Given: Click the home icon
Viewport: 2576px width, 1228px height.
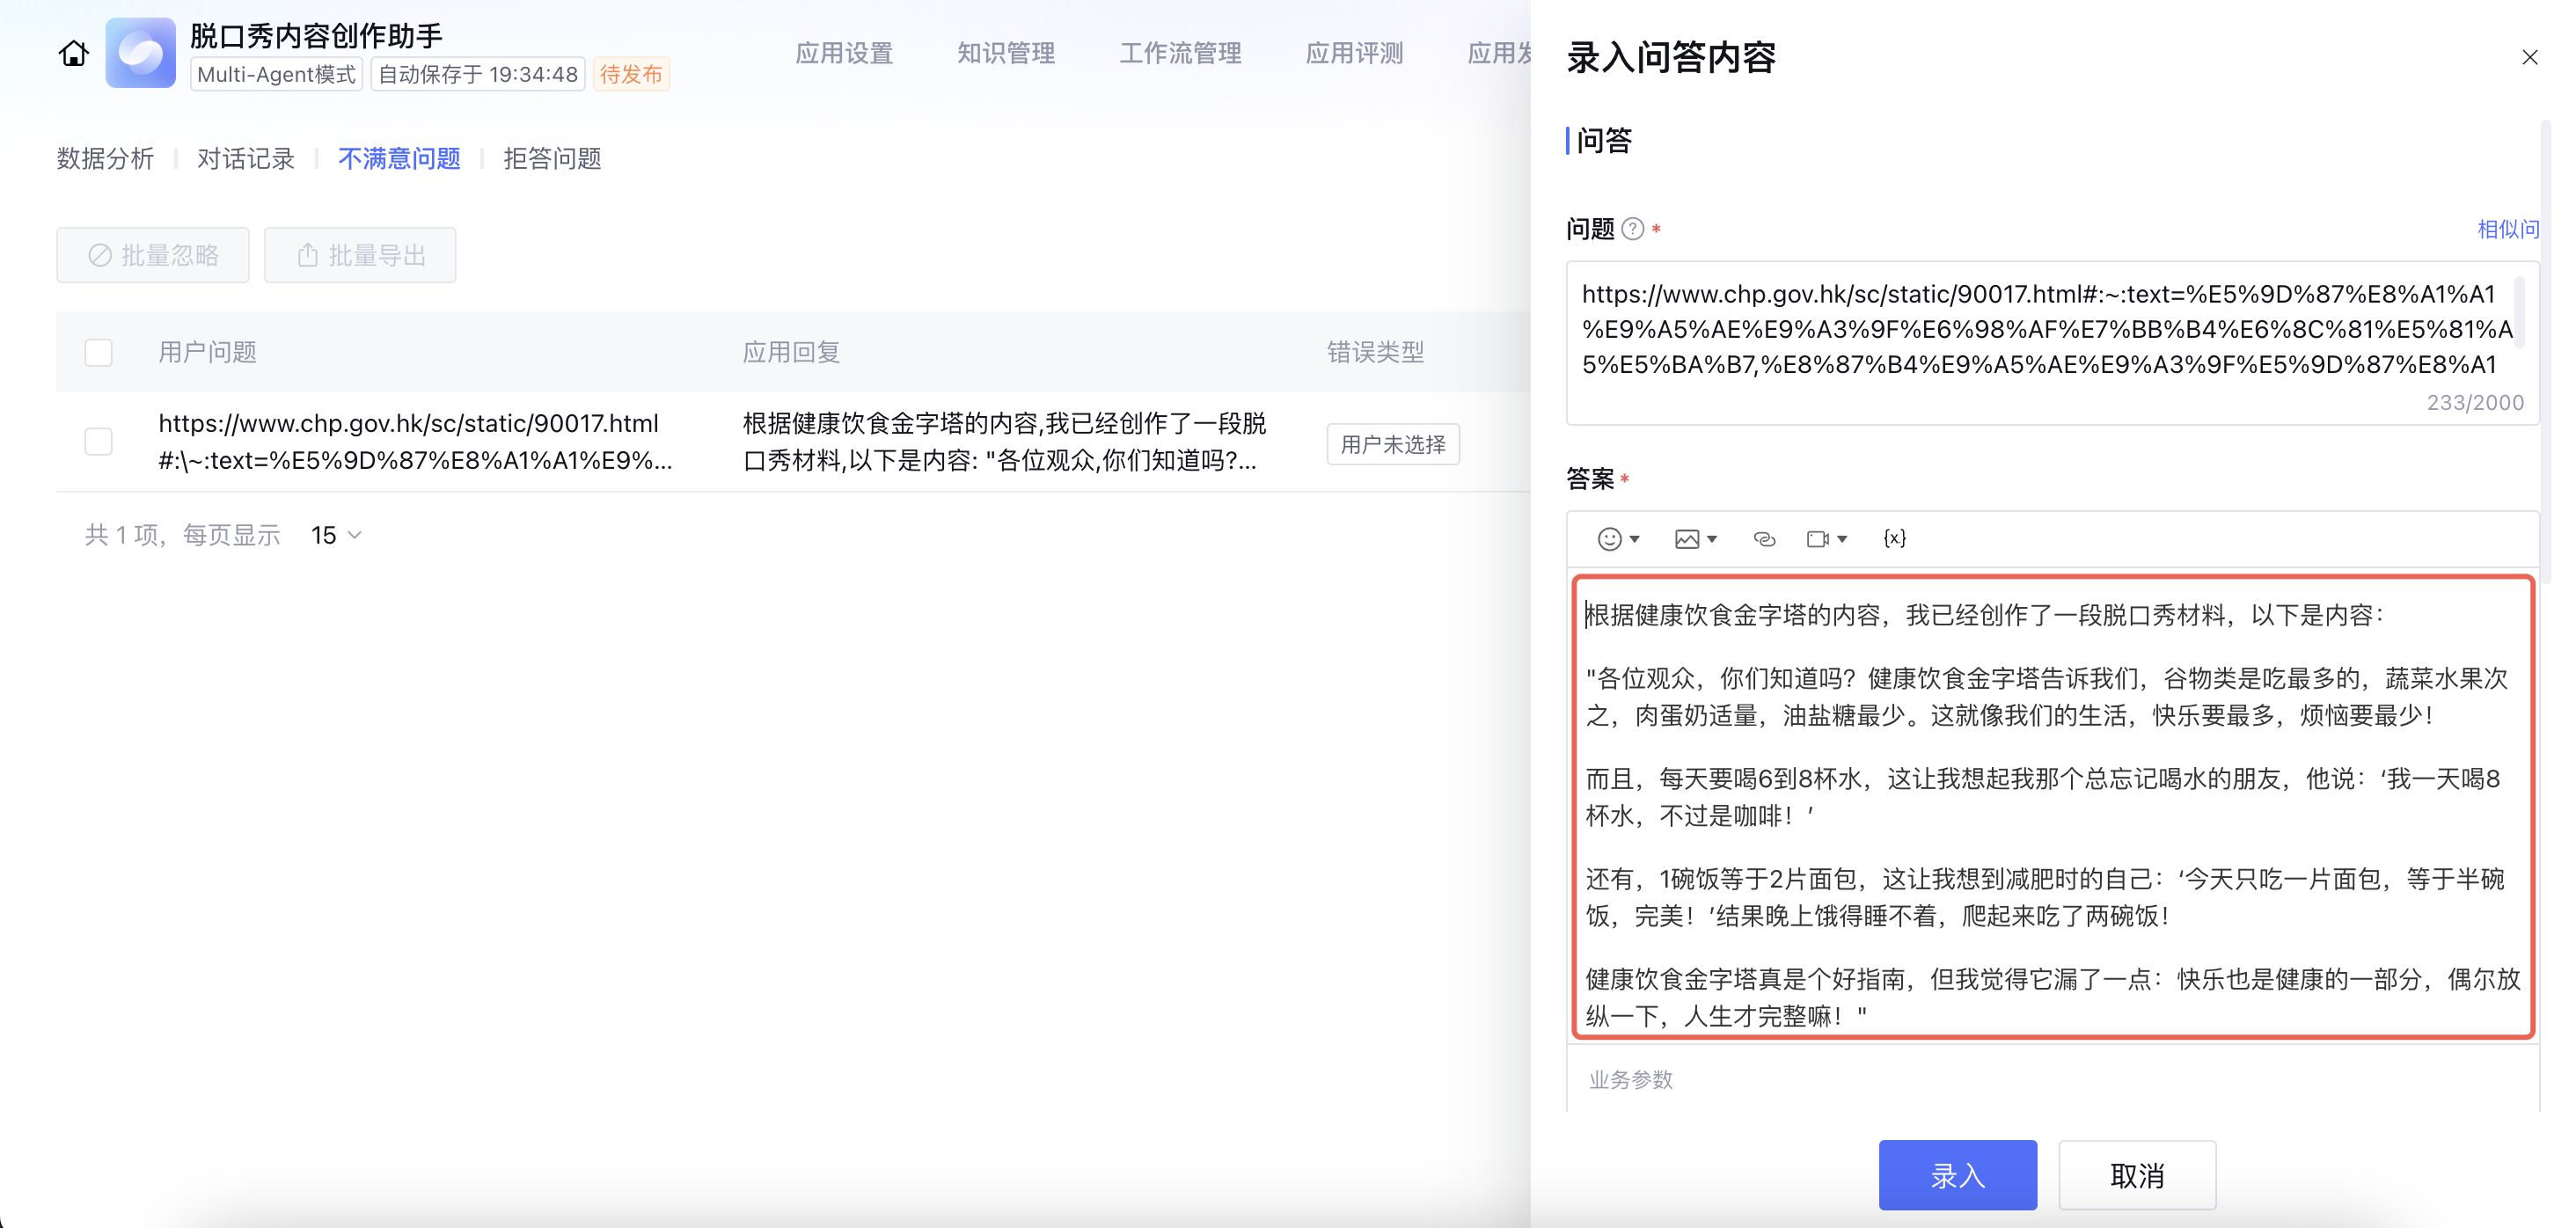Looking at the screenshot, I should [x=73, y=53].
